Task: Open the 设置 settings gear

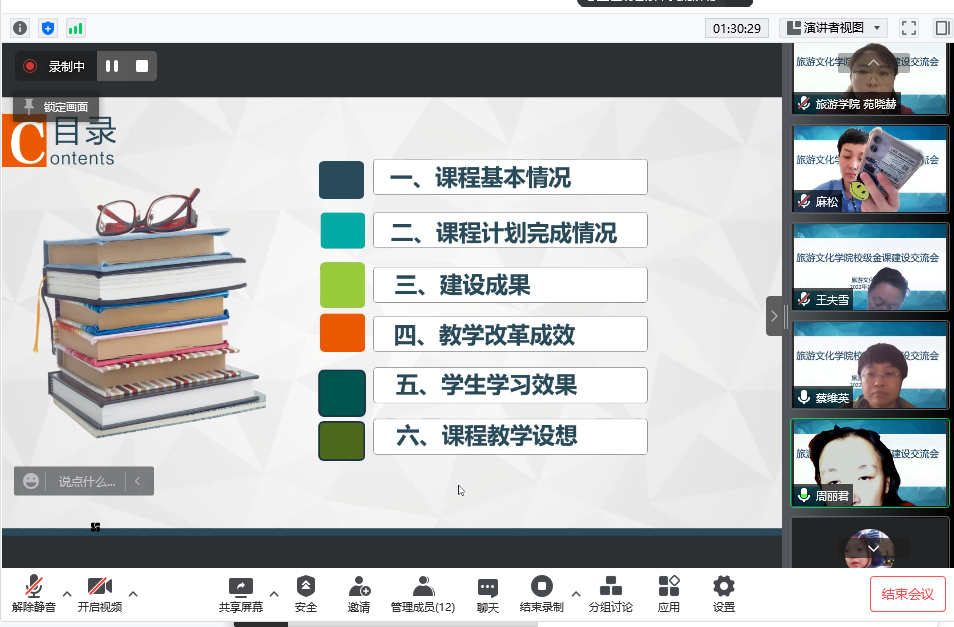Action: point(724,588)
